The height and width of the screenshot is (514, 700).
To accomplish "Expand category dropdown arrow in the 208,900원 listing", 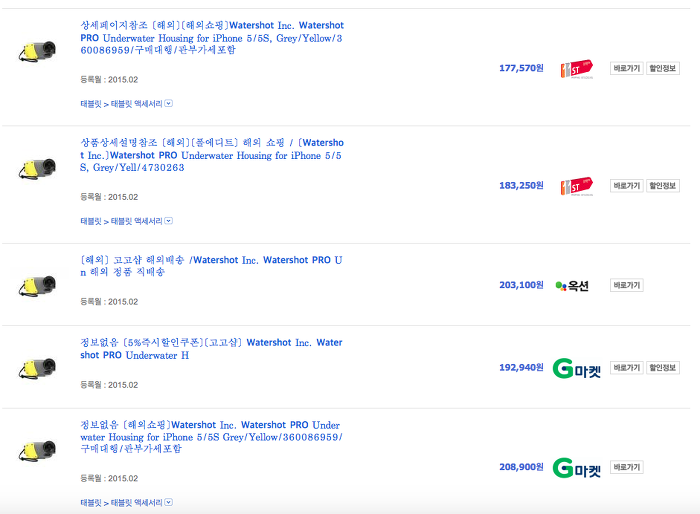I will coord(168,502).
